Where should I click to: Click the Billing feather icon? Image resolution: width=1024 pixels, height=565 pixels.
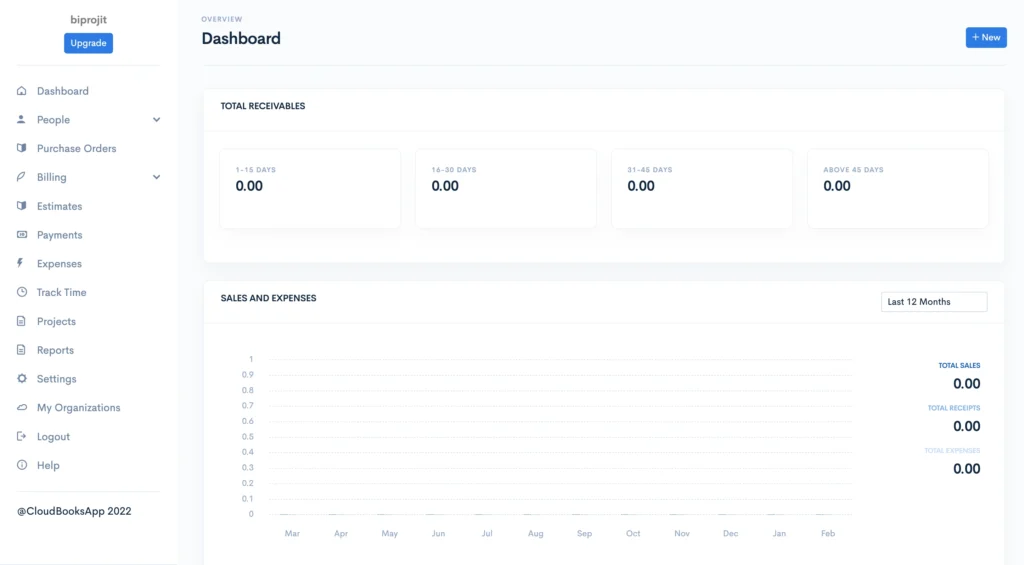[22, 177]
